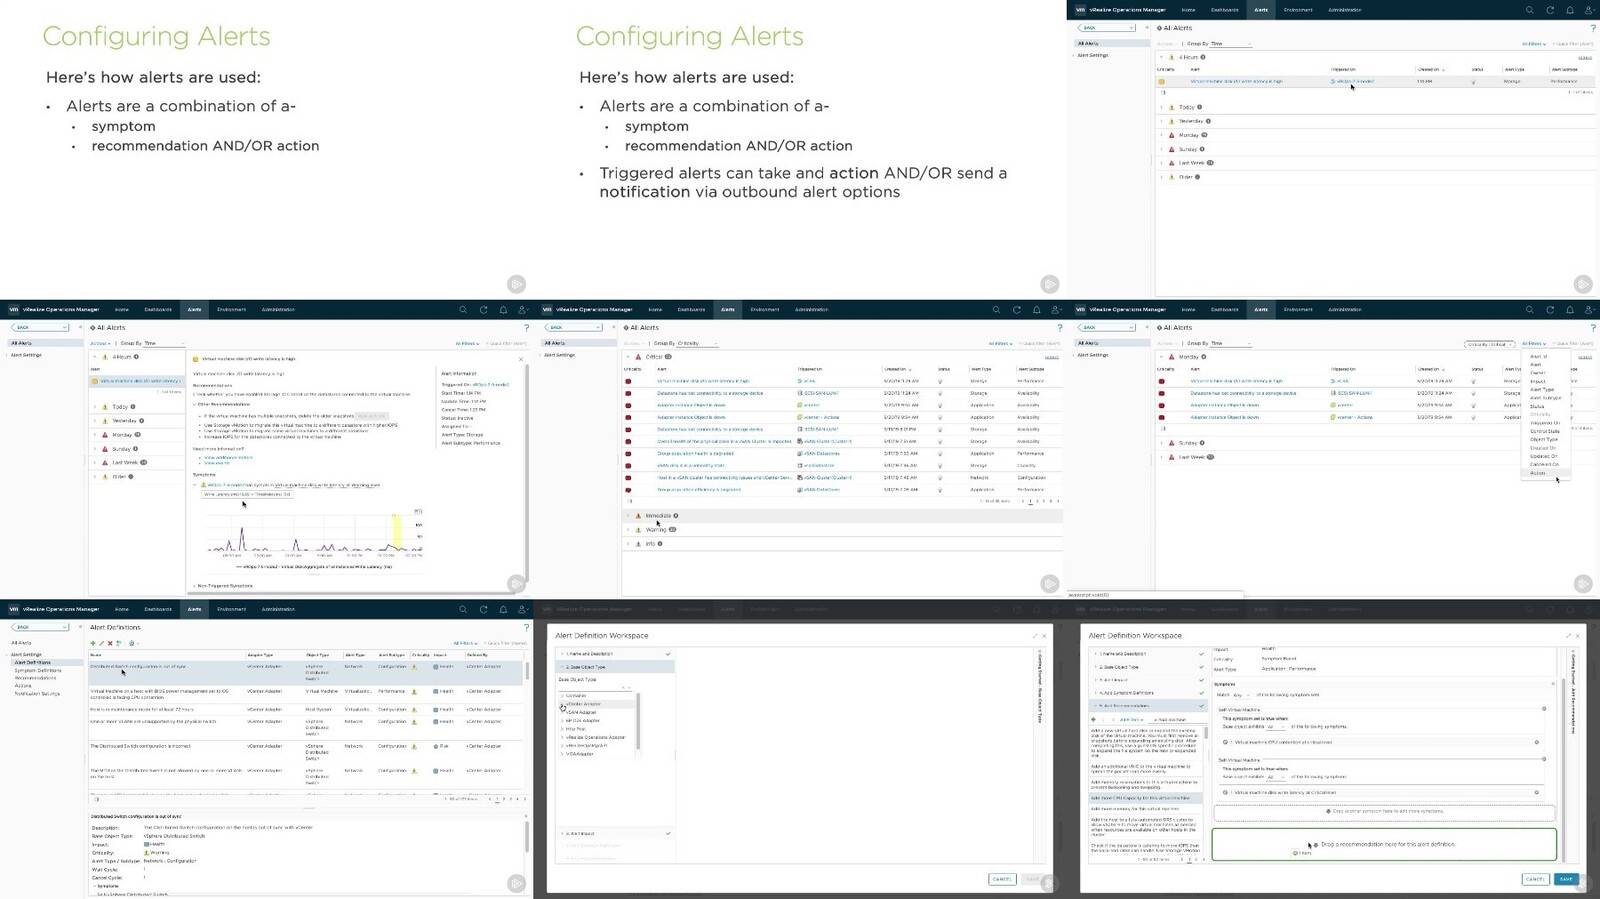Click the Criticality: Critical filter chip
The image size is (1600, 899).
[1489, 344]
